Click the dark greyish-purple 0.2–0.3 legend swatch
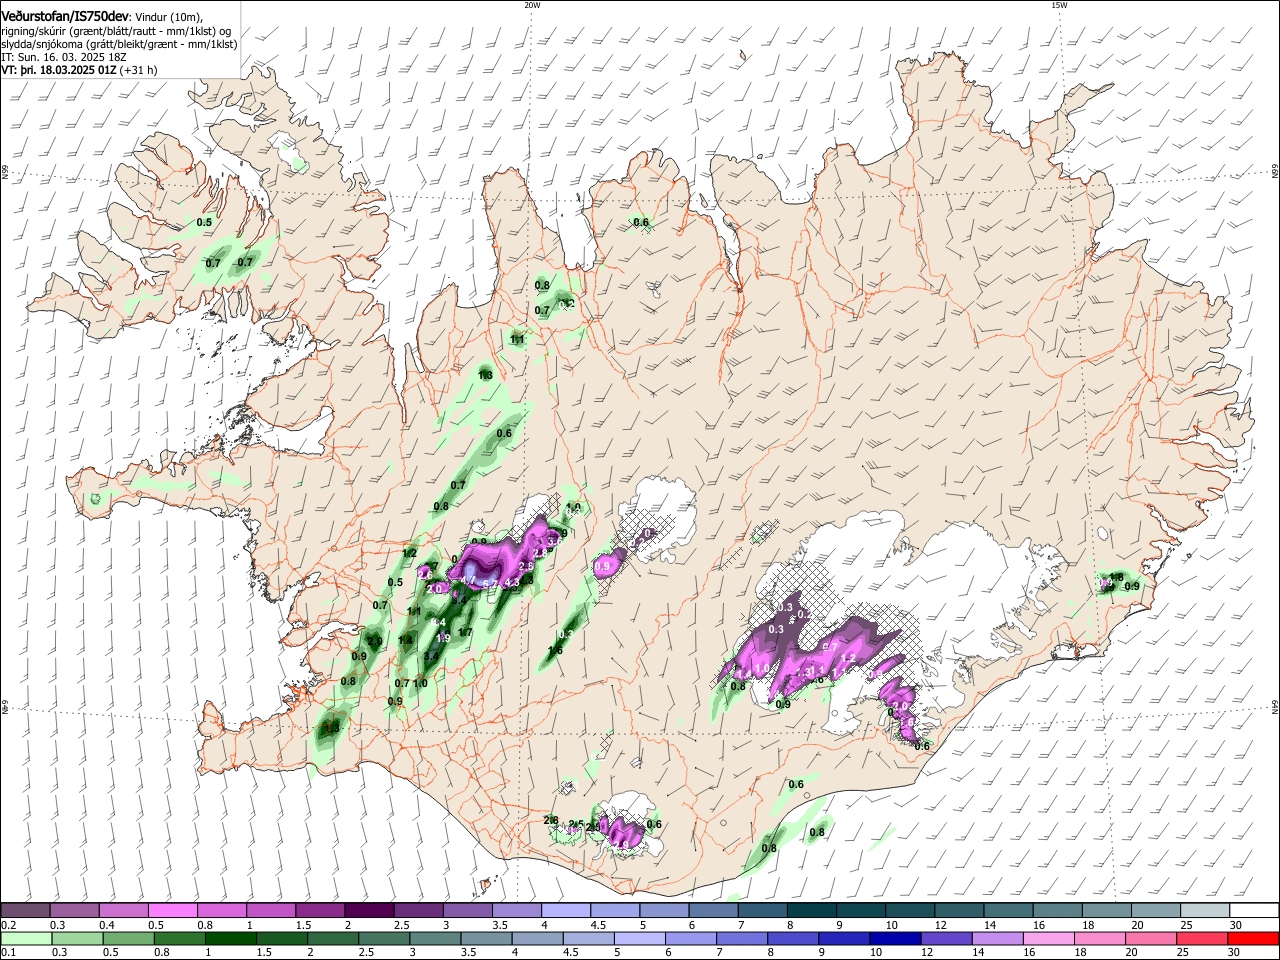The height and width of the screenshot is (960, 1280). [x=25, y=910]
